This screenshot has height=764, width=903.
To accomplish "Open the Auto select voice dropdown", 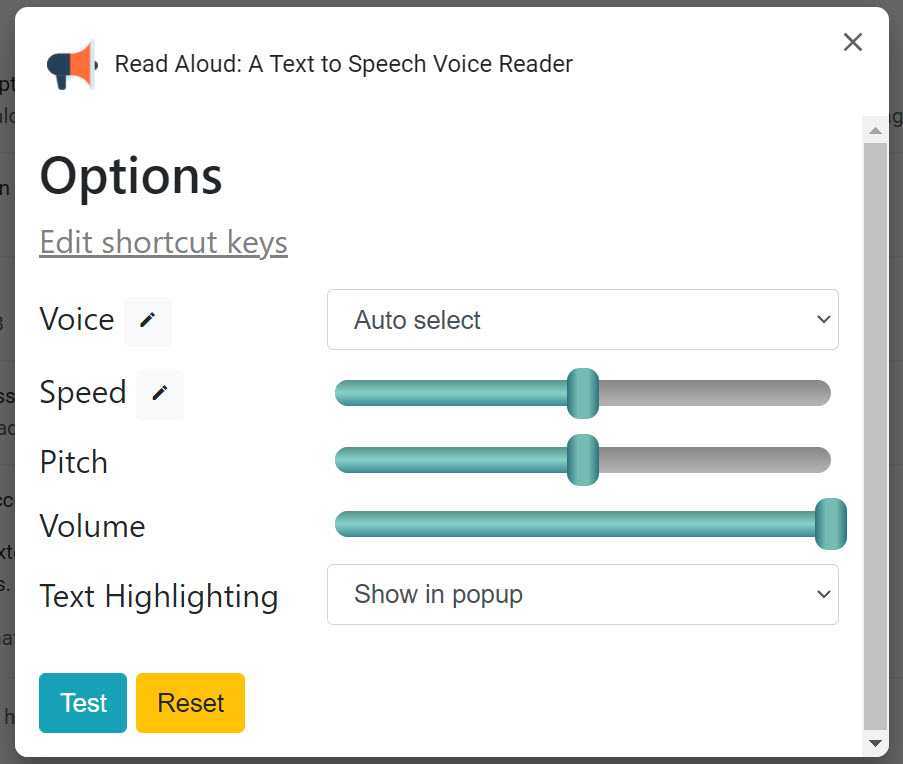I will pyautogui.click(x=583, y=320).
